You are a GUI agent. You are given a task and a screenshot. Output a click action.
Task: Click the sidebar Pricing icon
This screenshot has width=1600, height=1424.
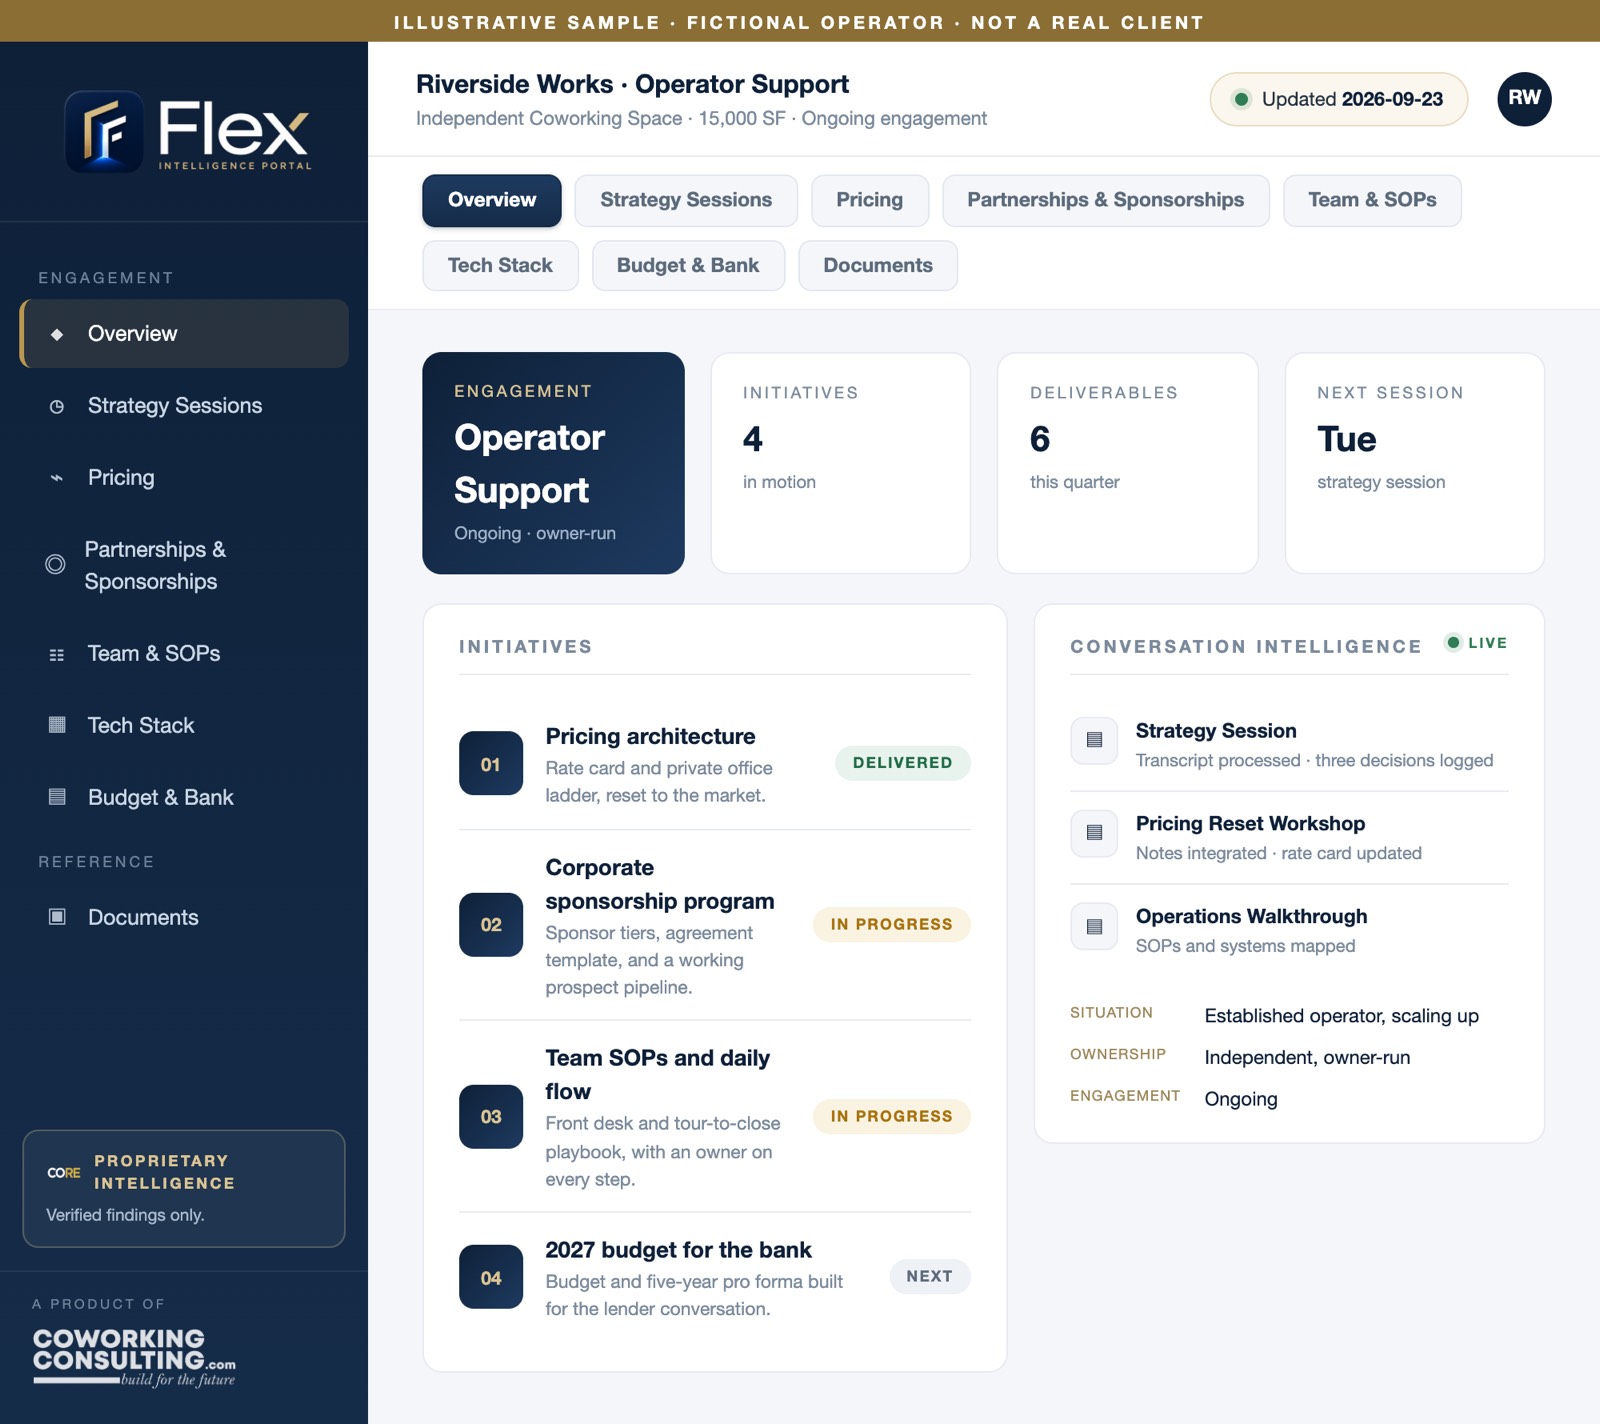[57, 478]
